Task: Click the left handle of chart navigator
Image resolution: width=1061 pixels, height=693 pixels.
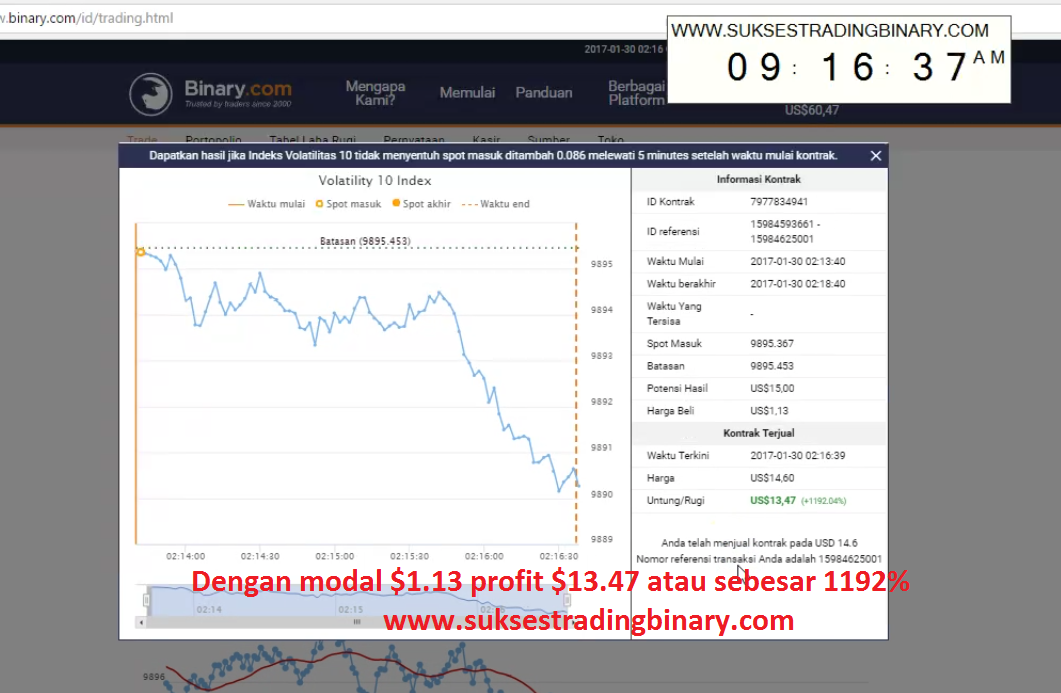Action: tap(147, 600)
